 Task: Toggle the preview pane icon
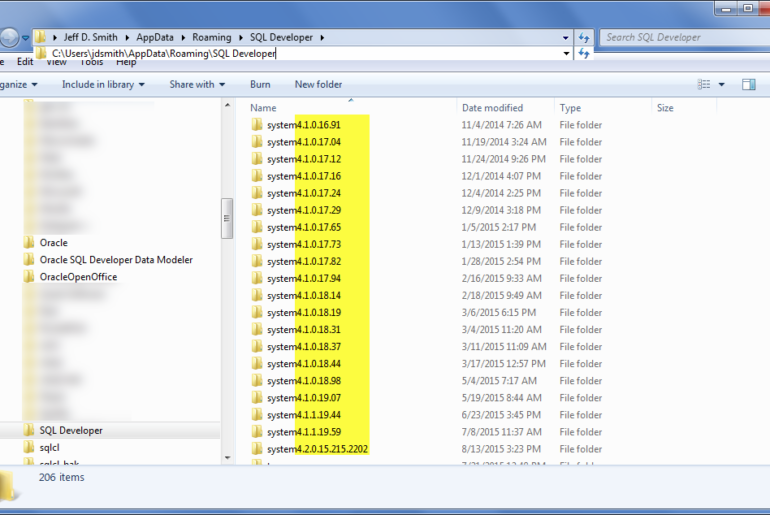tap(748, 84)
